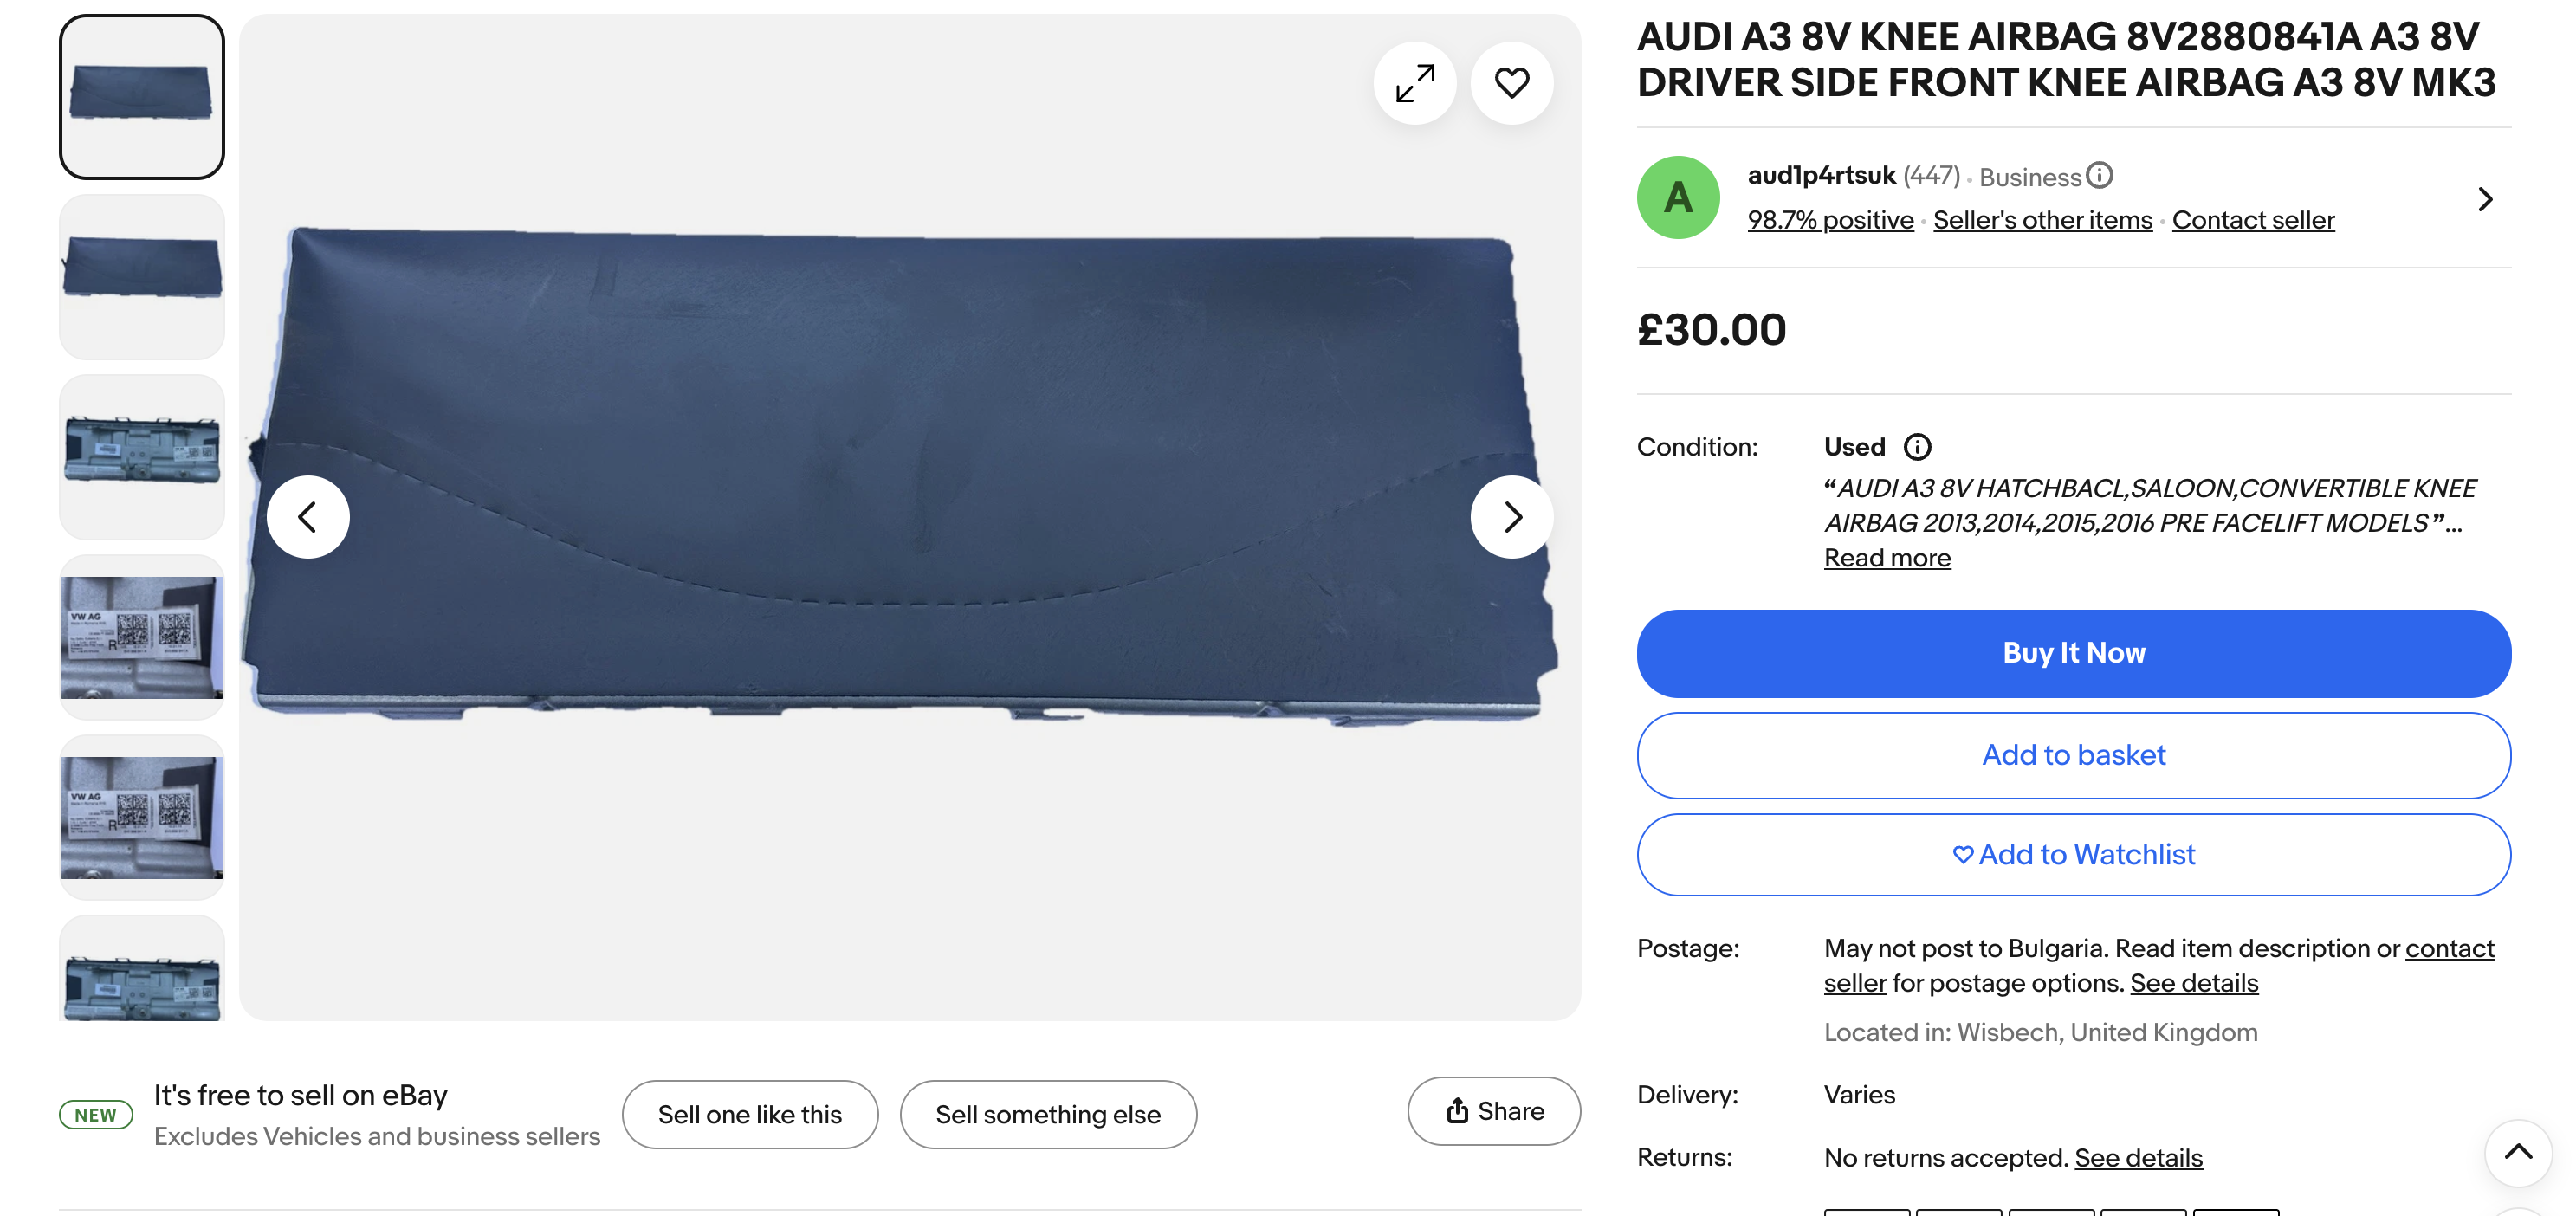Open Seller's other items link
Screen dimensions: 2576x1216
pyautogui.click(x=2042, y=220)
